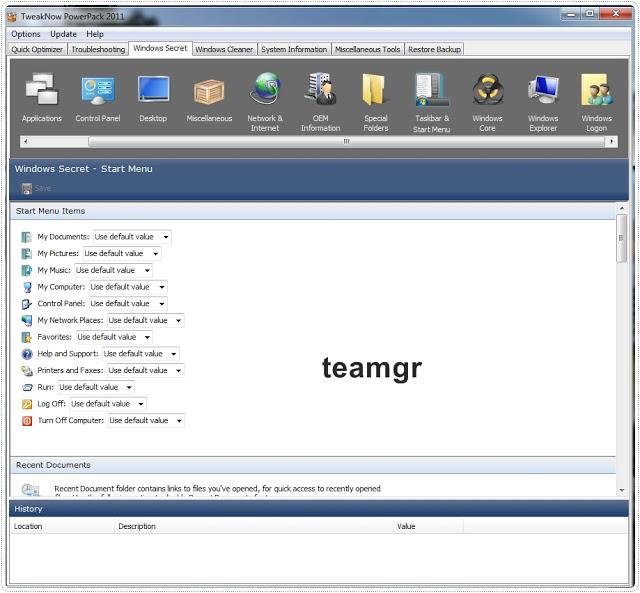Switch to the System Information tab
The width and height of the screenshot is (640, 593).
click(294, 49)
